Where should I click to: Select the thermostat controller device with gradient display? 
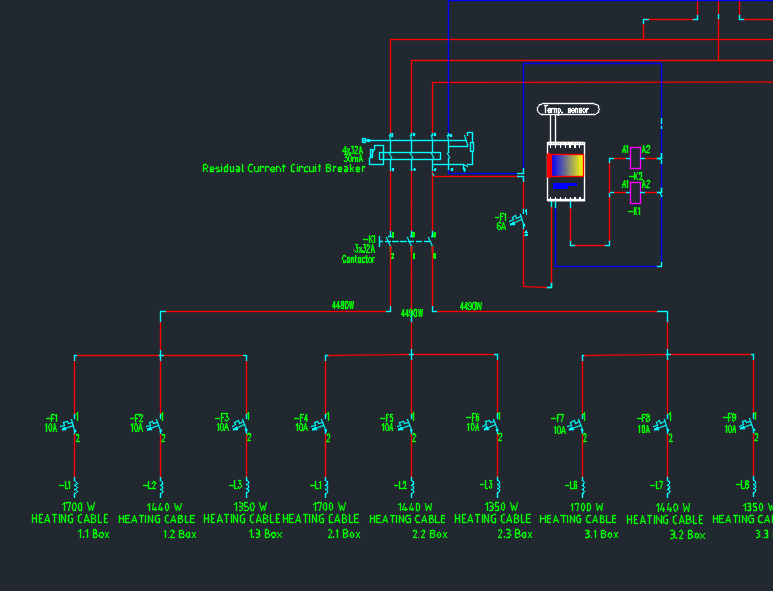point(566,172)
